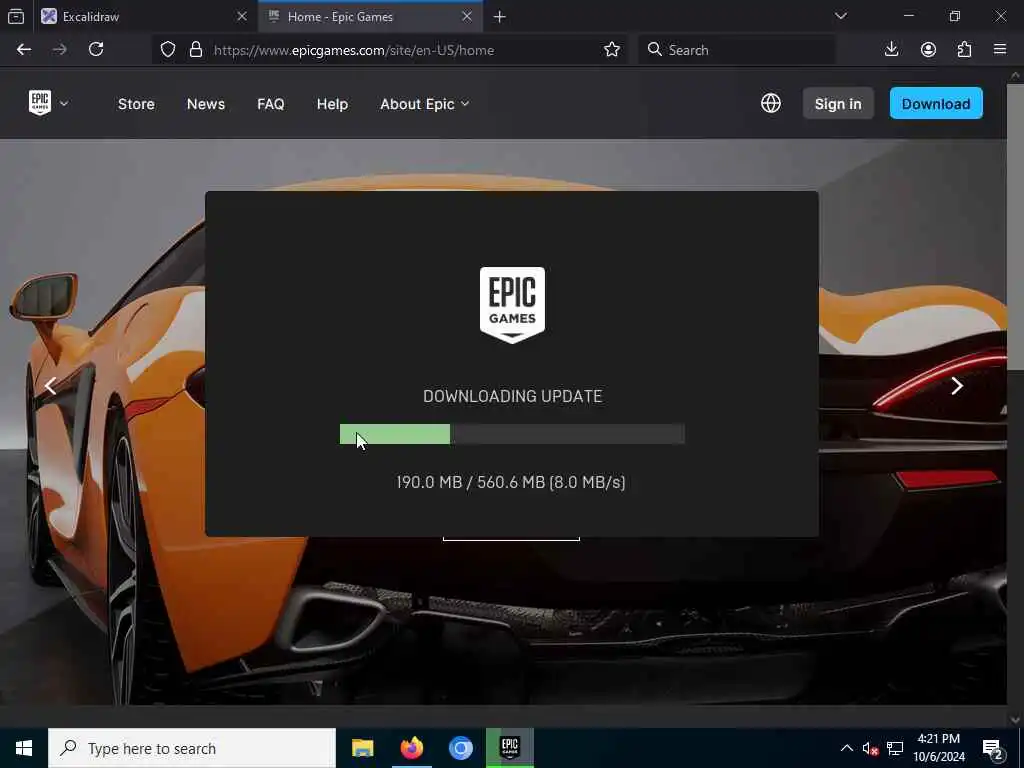Open the Windows Start menu

24,748
